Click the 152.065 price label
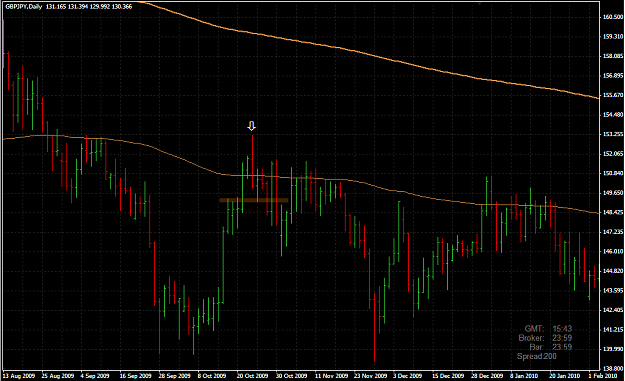Screen dimensions: 625x381 pyautogui.click(x=613, y=153)
